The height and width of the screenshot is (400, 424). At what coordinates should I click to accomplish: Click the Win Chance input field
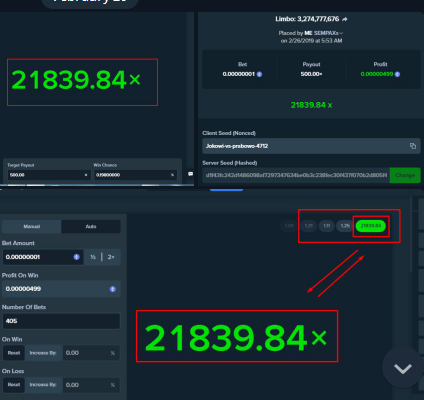coord(136,175)
